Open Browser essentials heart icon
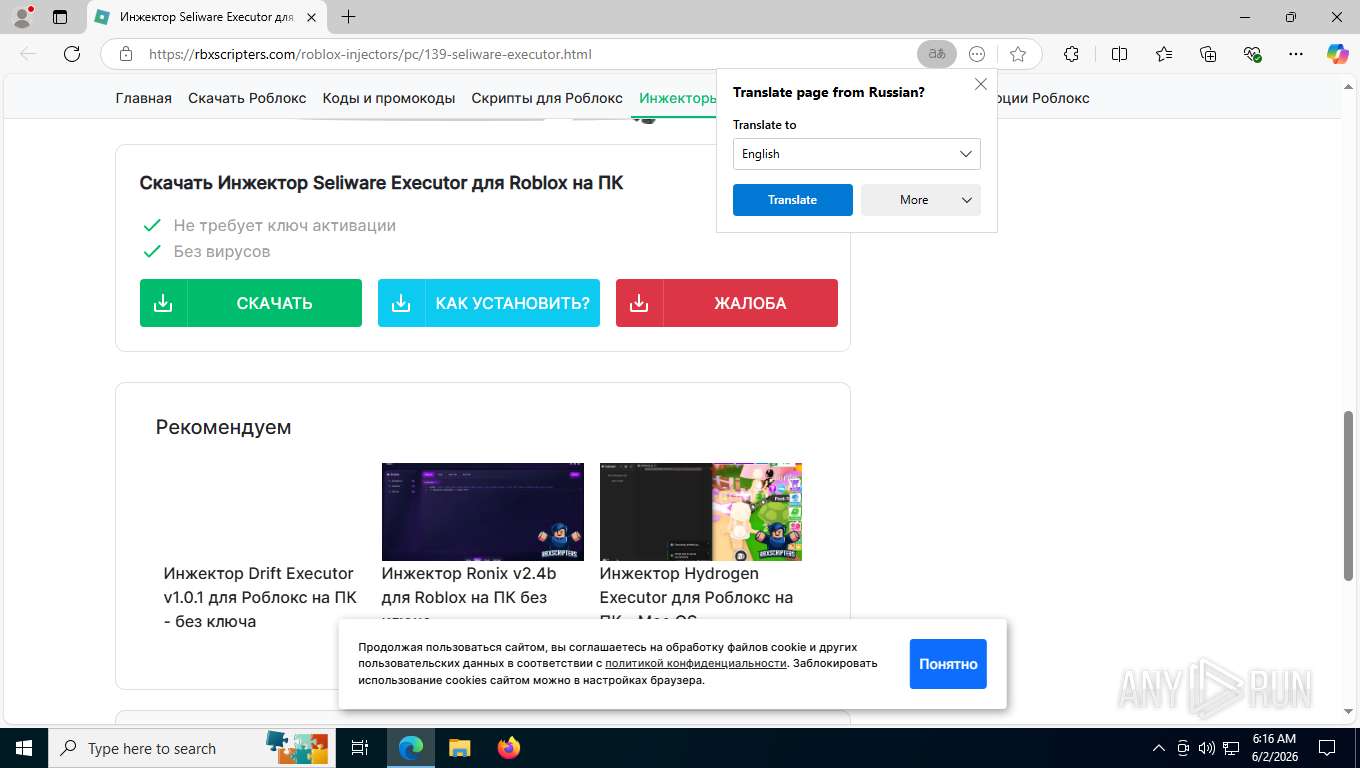This screenshot has height=768, width=1360. coord(1252,54)
